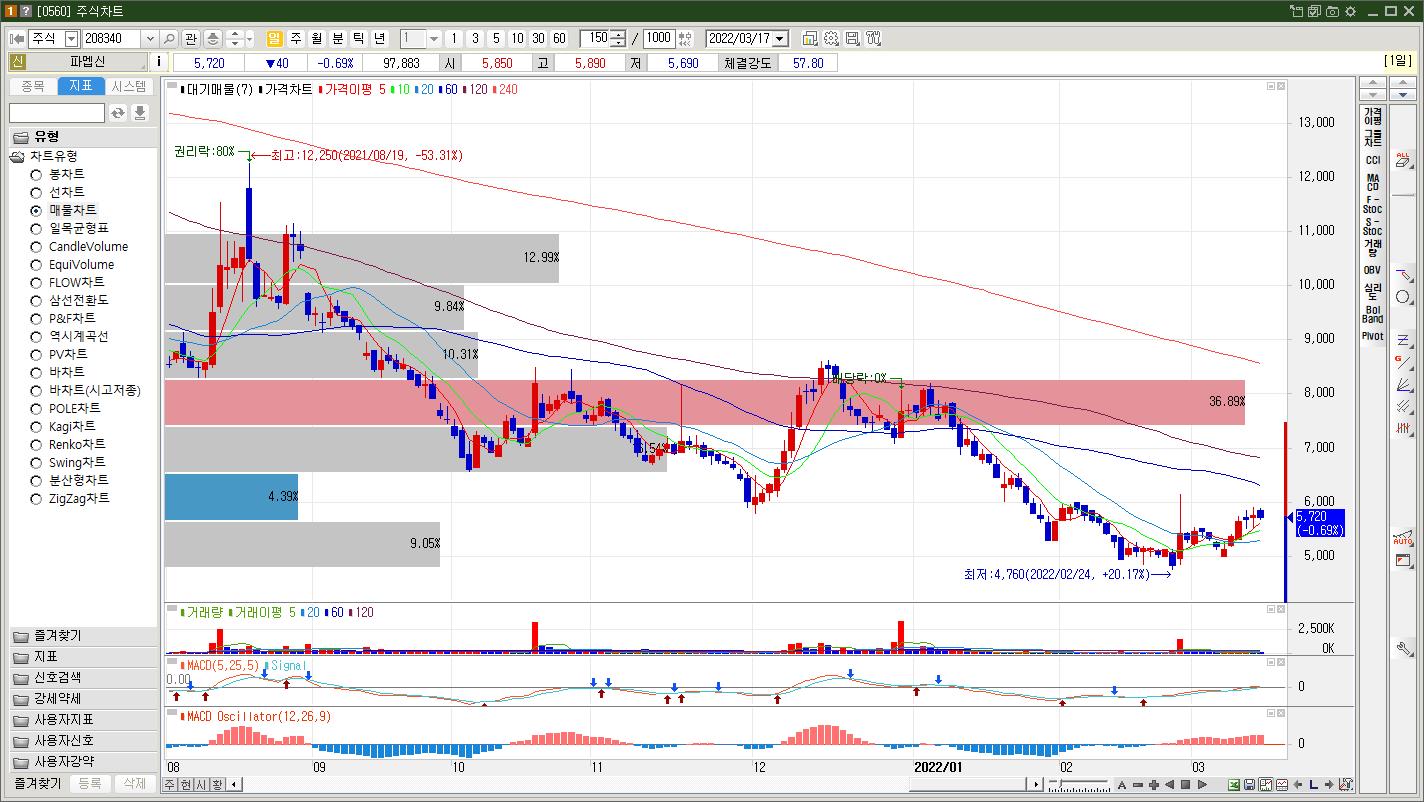
Task: Switch to the 시스템 tab
Action: pyautogui.click(x=129, y=86)
